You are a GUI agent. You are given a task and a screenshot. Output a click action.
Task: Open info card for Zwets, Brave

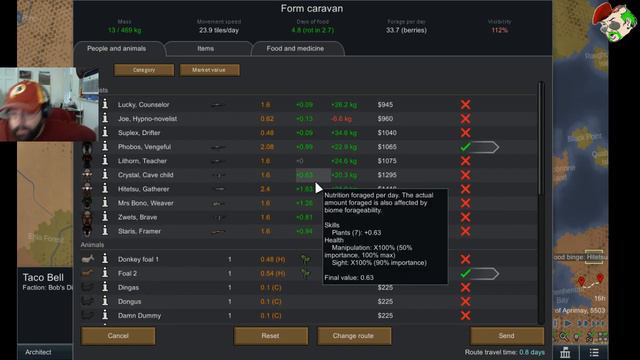pos(105,217)
